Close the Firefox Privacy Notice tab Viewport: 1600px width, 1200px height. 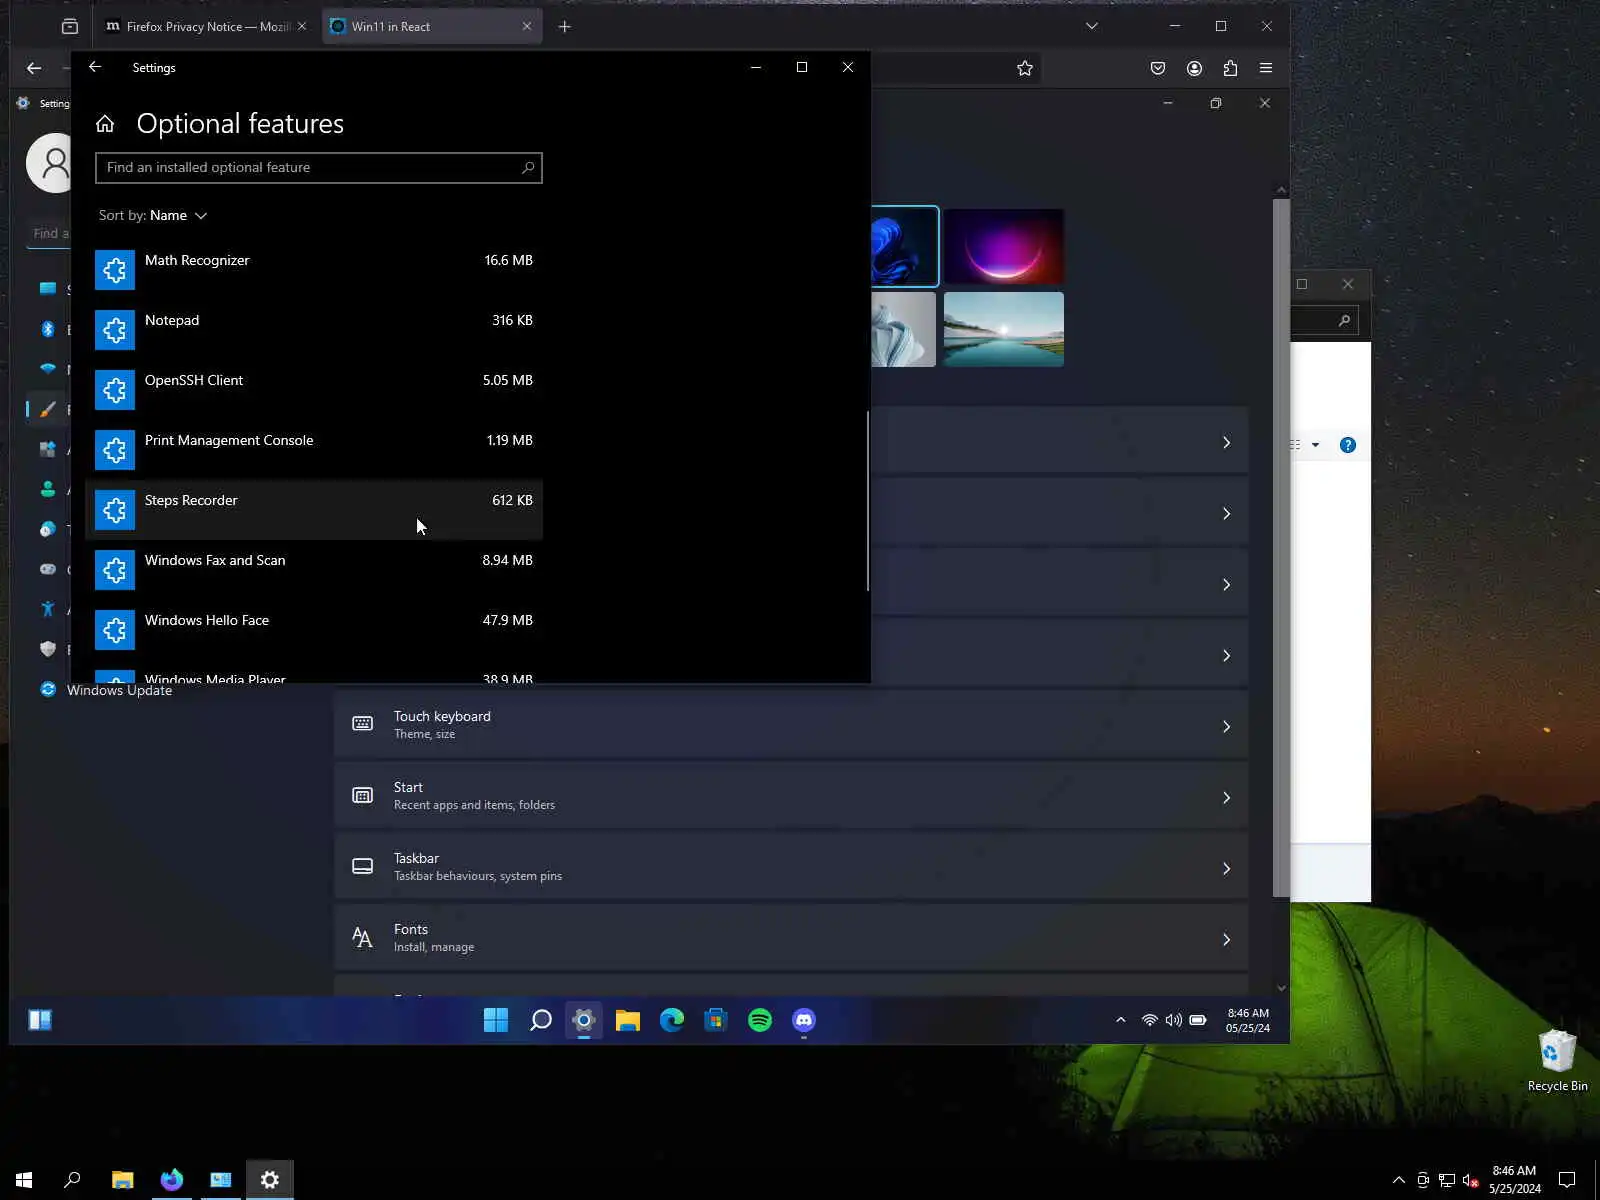[x=302, y=27]
